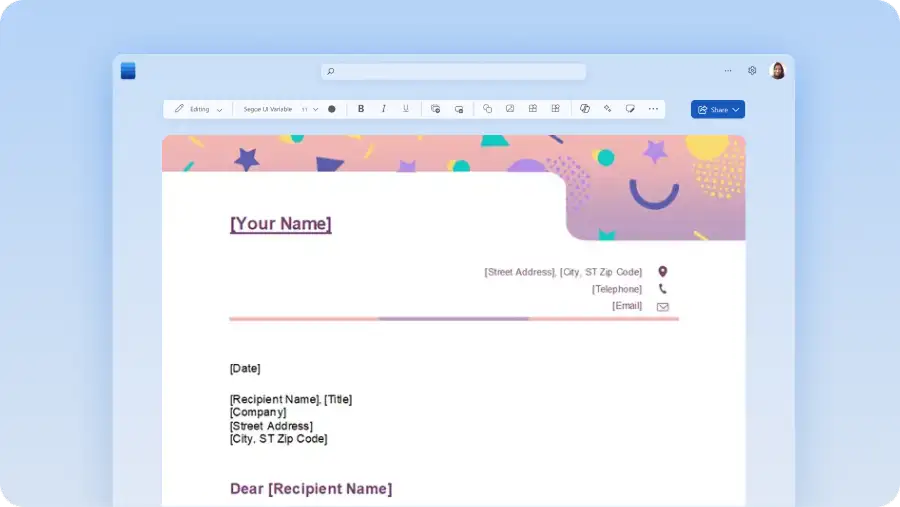Viewport: 900px width, 507px height.
Task: Toggle underline formatting
Action: coord(406,109)
